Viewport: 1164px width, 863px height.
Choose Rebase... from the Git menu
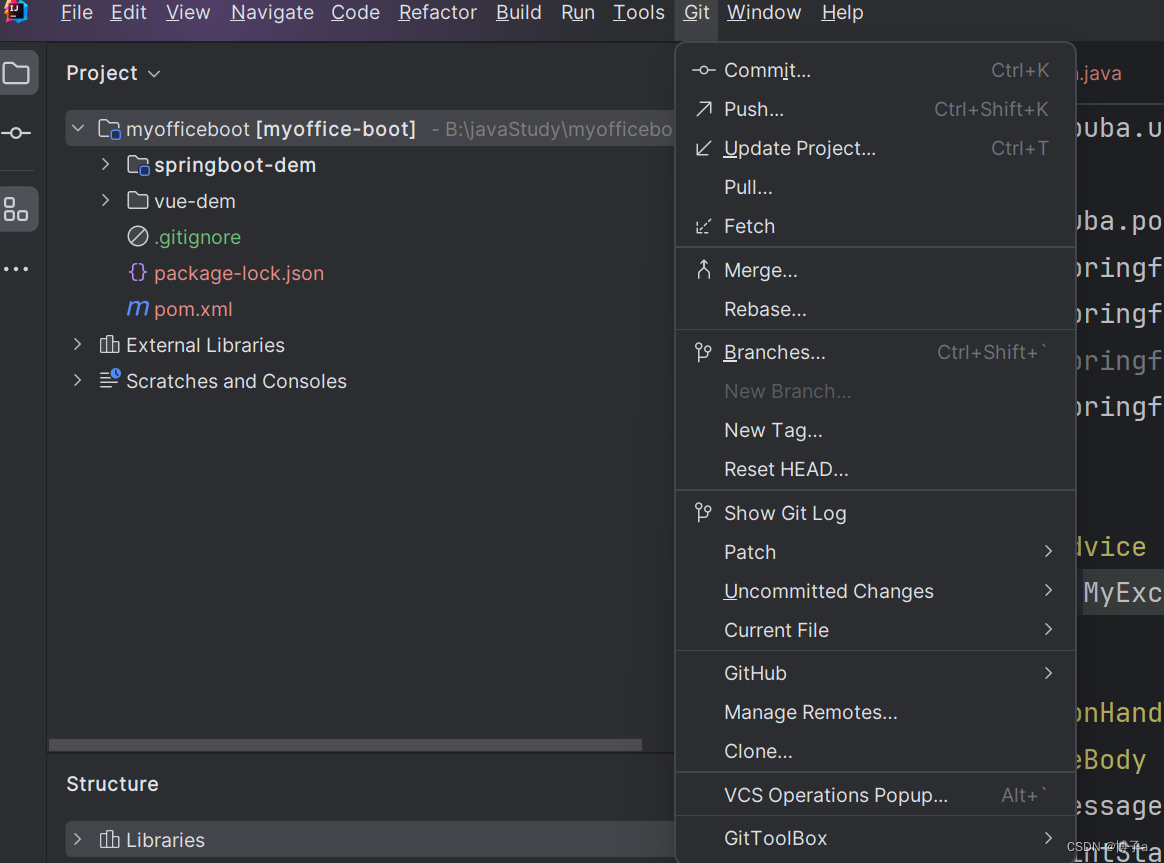point(876,309)
